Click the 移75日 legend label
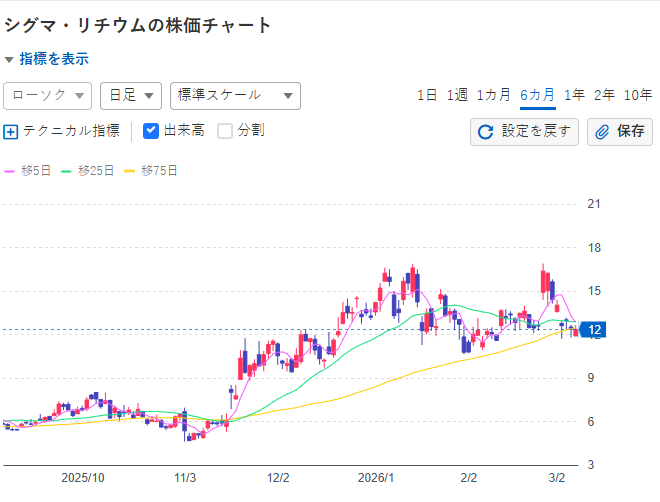The width and height of the screenshot is (660, 502). tap(159, 171)
